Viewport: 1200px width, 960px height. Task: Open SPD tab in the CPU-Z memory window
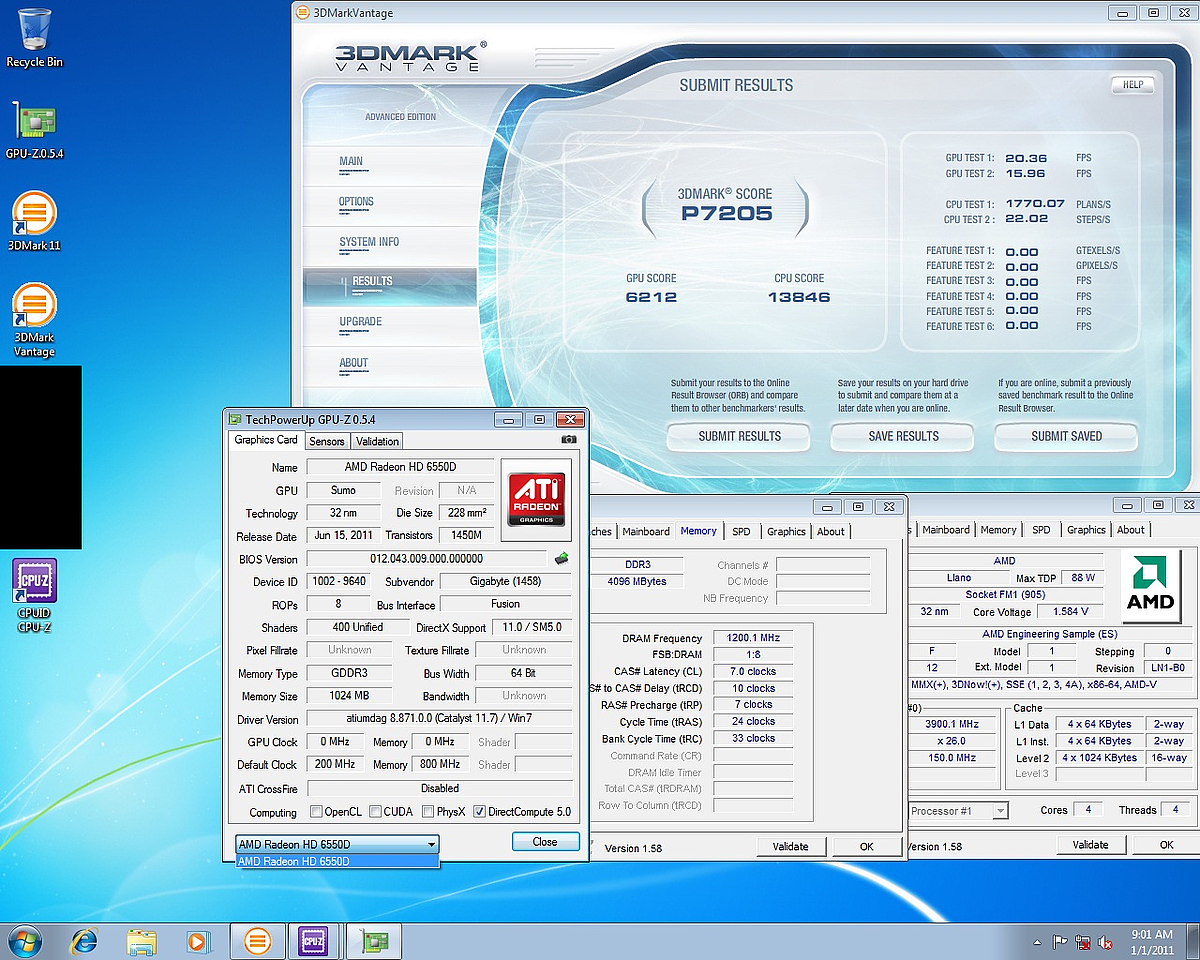[x=741, y=531]
